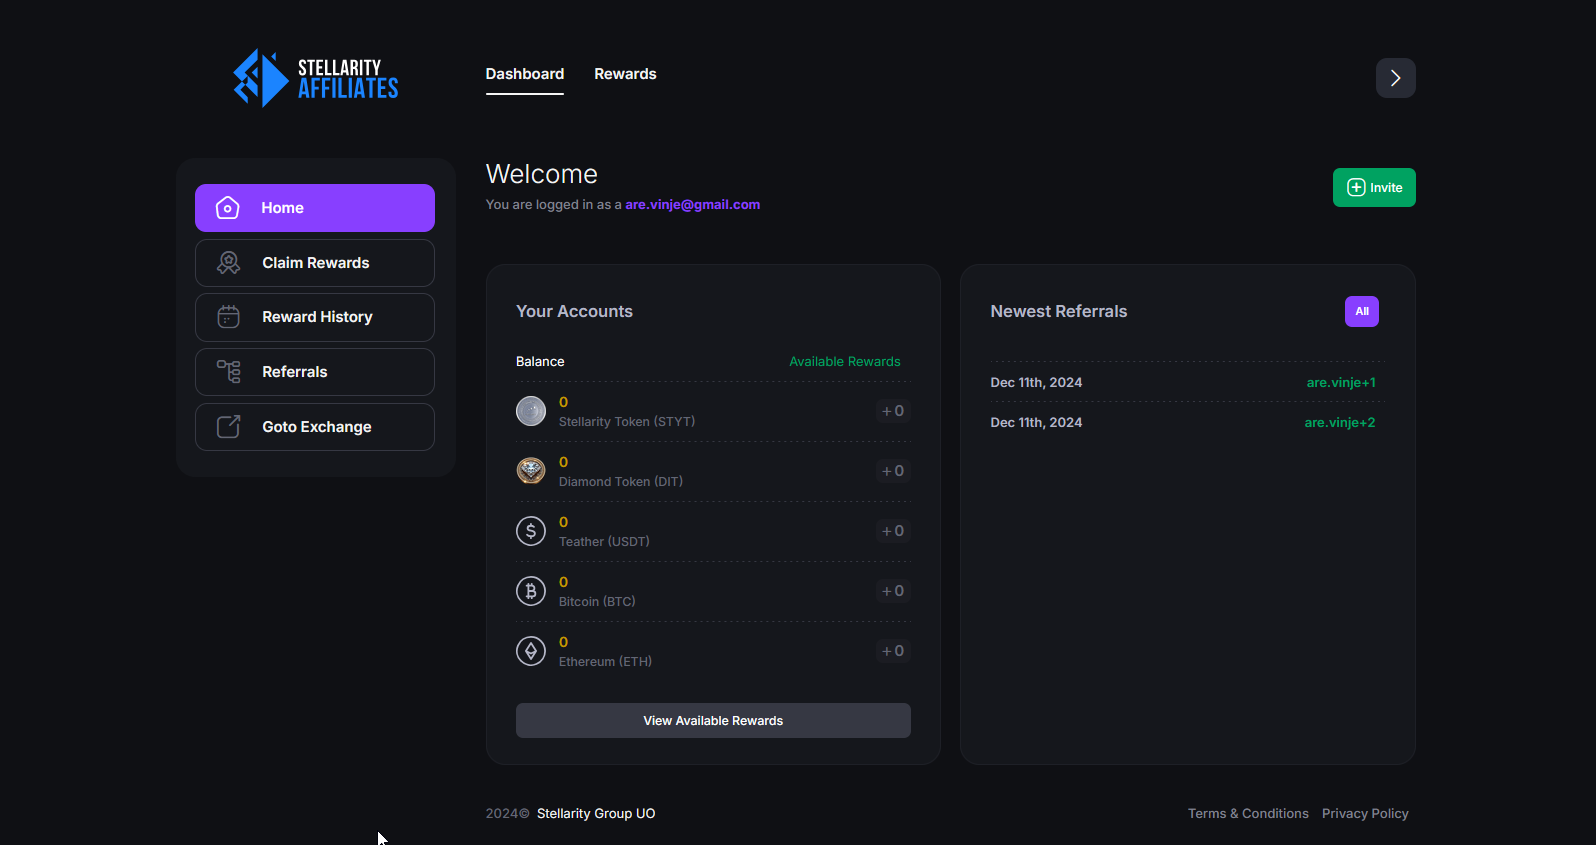Open Goto Exchange from the sidebar
The width and height of the screenshot is (1596, 845).
pyautogui.click(x=315, y=427)
